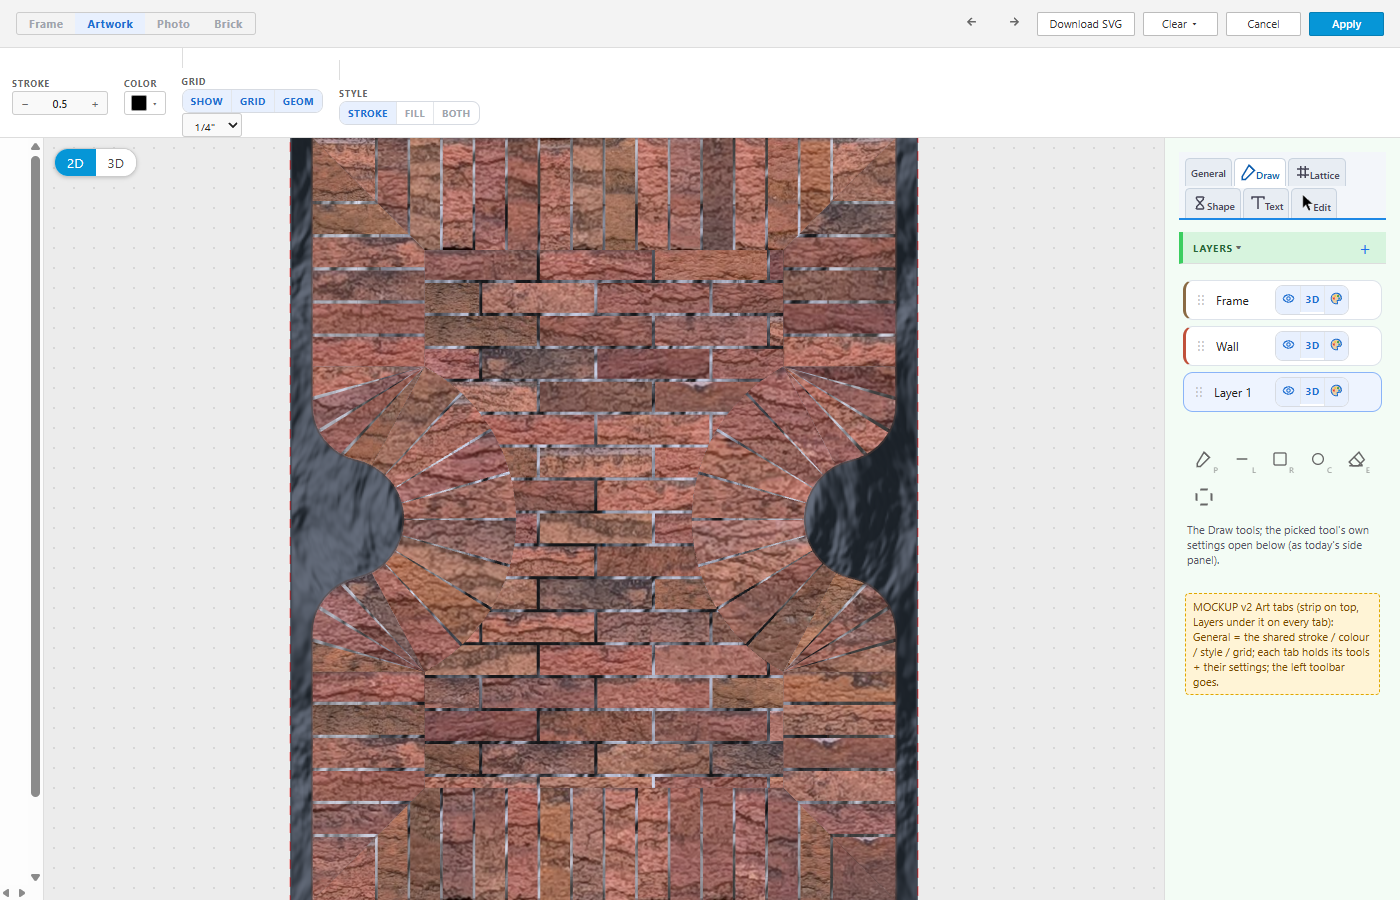Image resolution: width=1400 pixels, height=900 pixels.
Task: Toggle 3D for the Wall layer
Action: [x=1312, y=345]
